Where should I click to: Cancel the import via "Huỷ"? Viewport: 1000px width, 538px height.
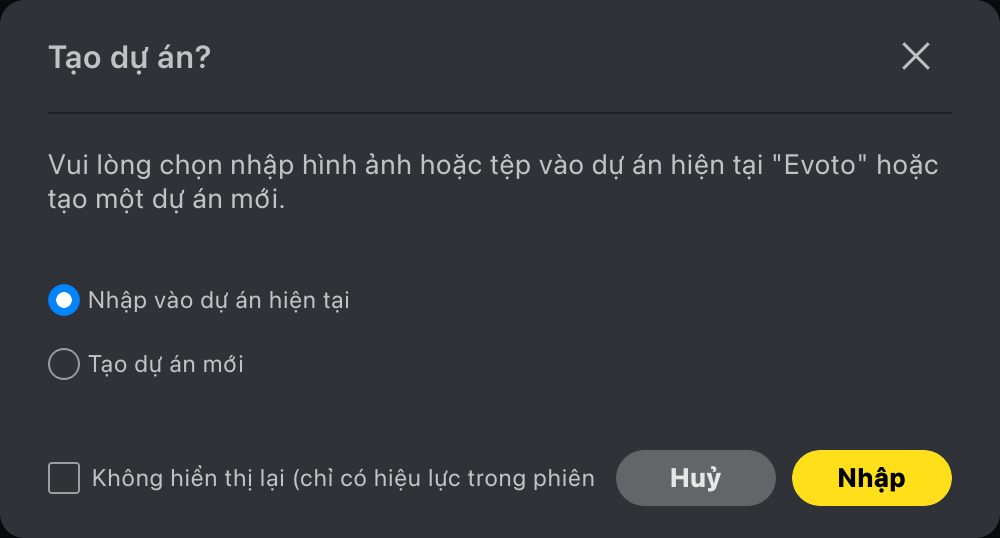[x=696, y=478]
